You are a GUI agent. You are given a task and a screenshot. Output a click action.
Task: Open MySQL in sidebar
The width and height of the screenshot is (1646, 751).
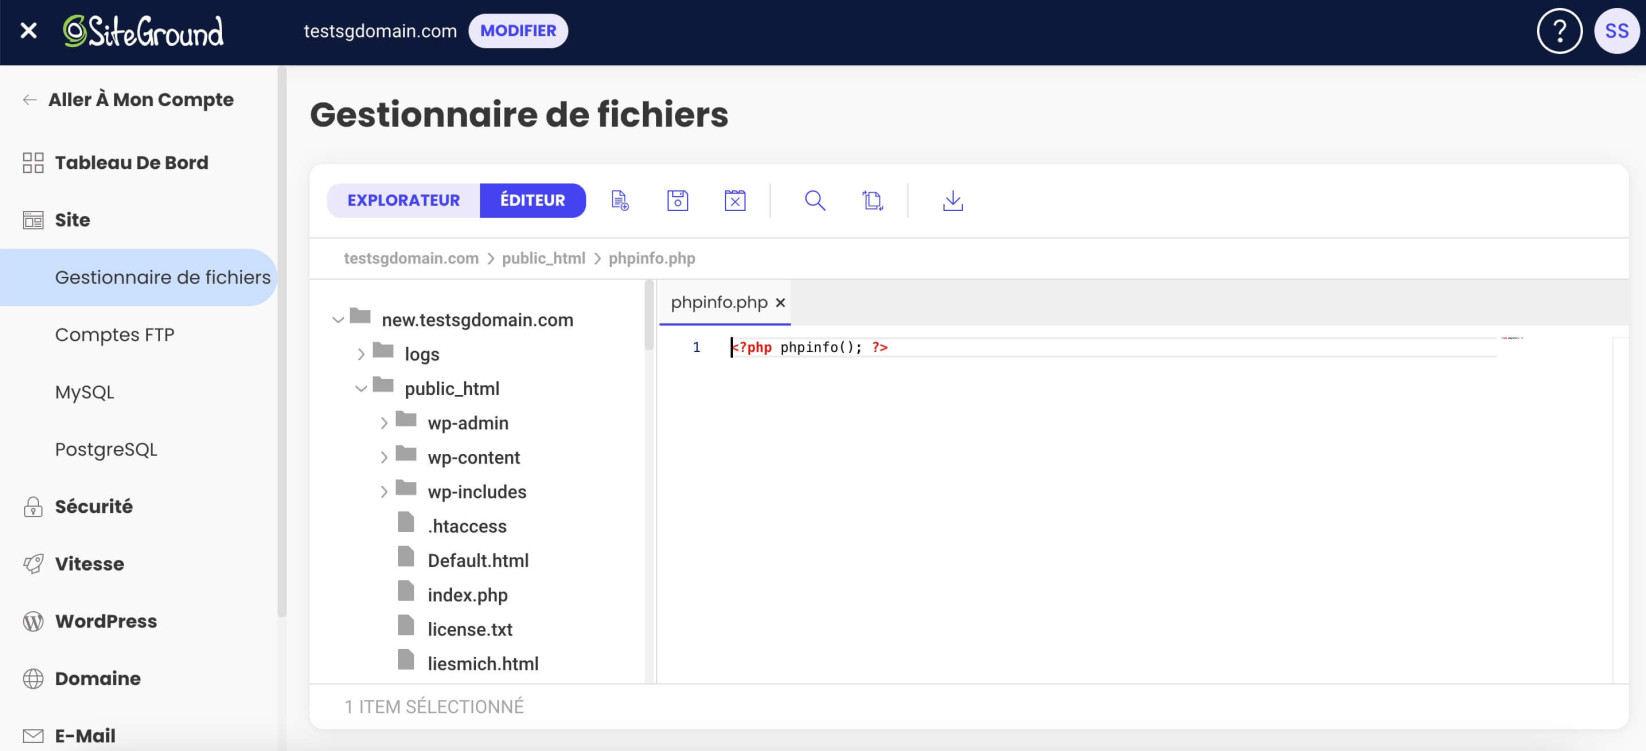(85, 392)
